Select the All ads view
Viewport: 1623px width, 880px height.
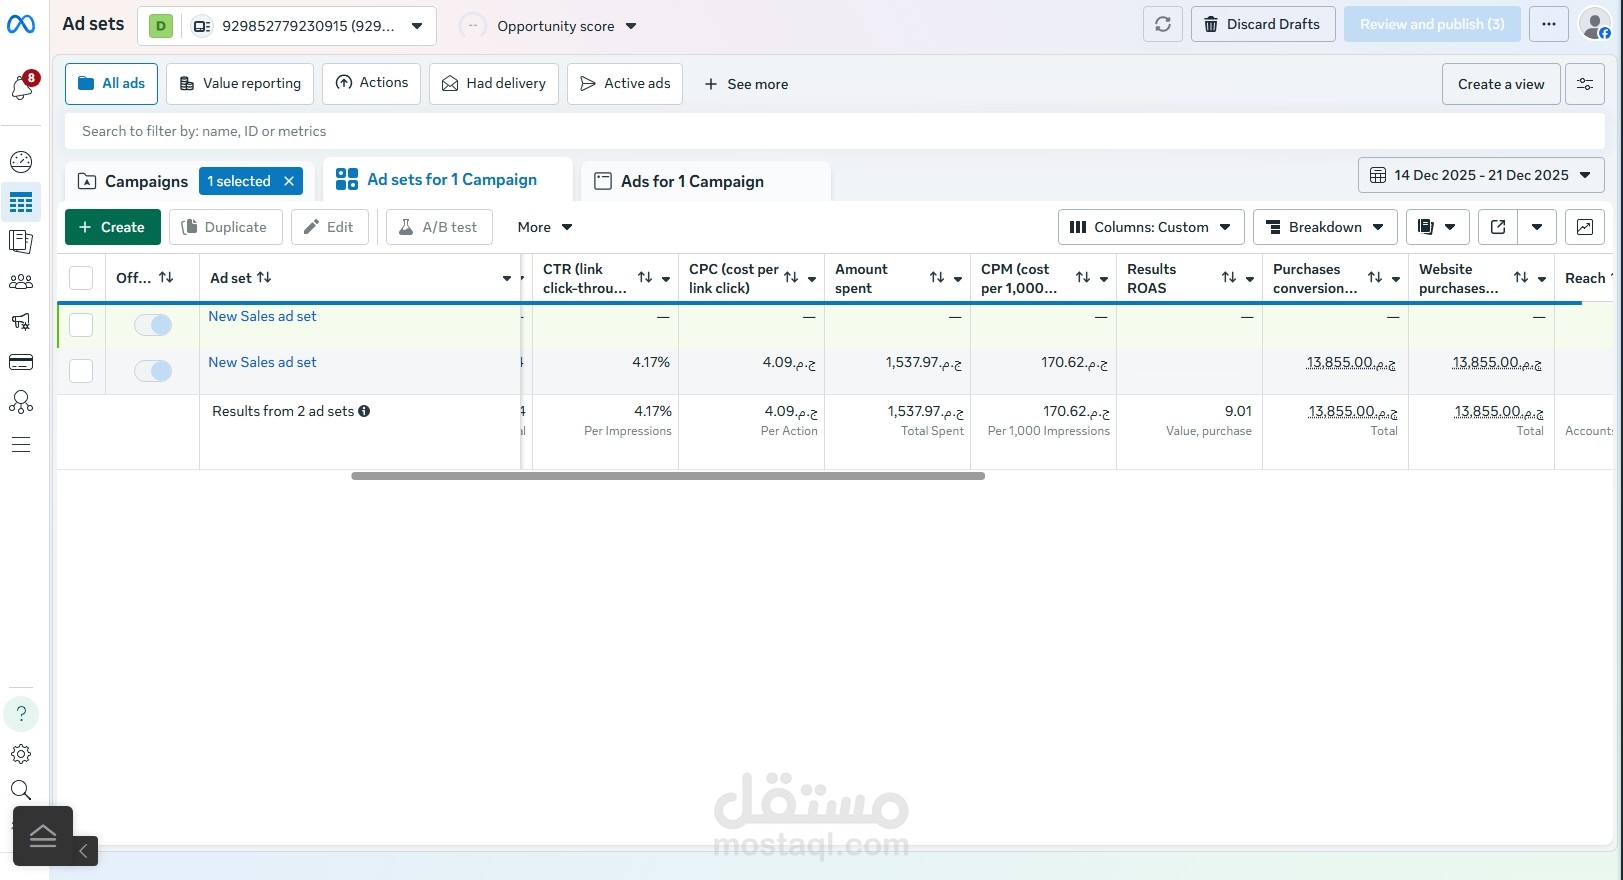click(x=112, y=84)
